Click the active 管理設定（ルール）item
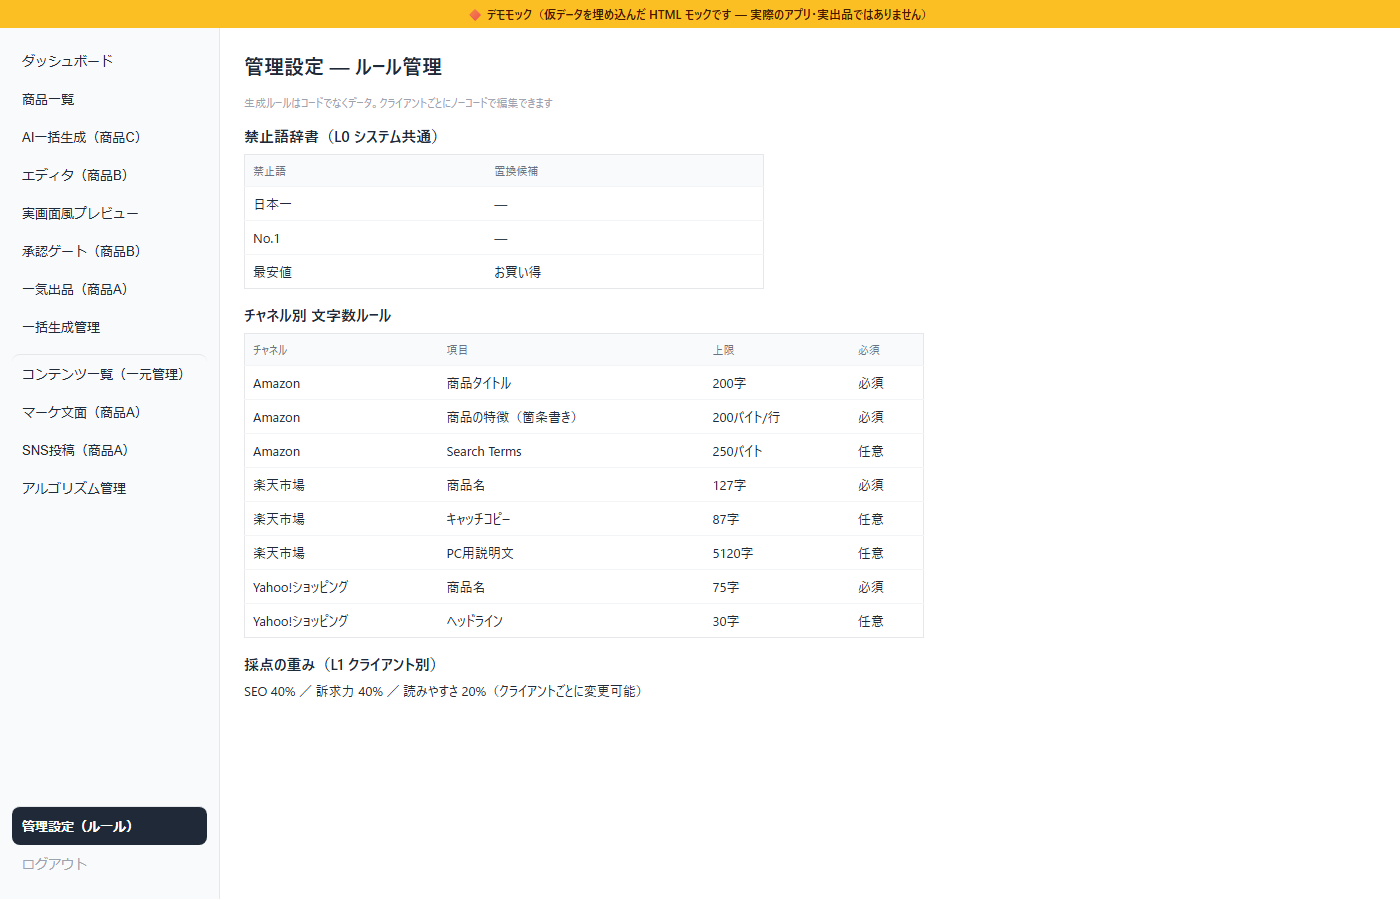The height and width of the screenshot is (900, 1400). pos(109,826)
